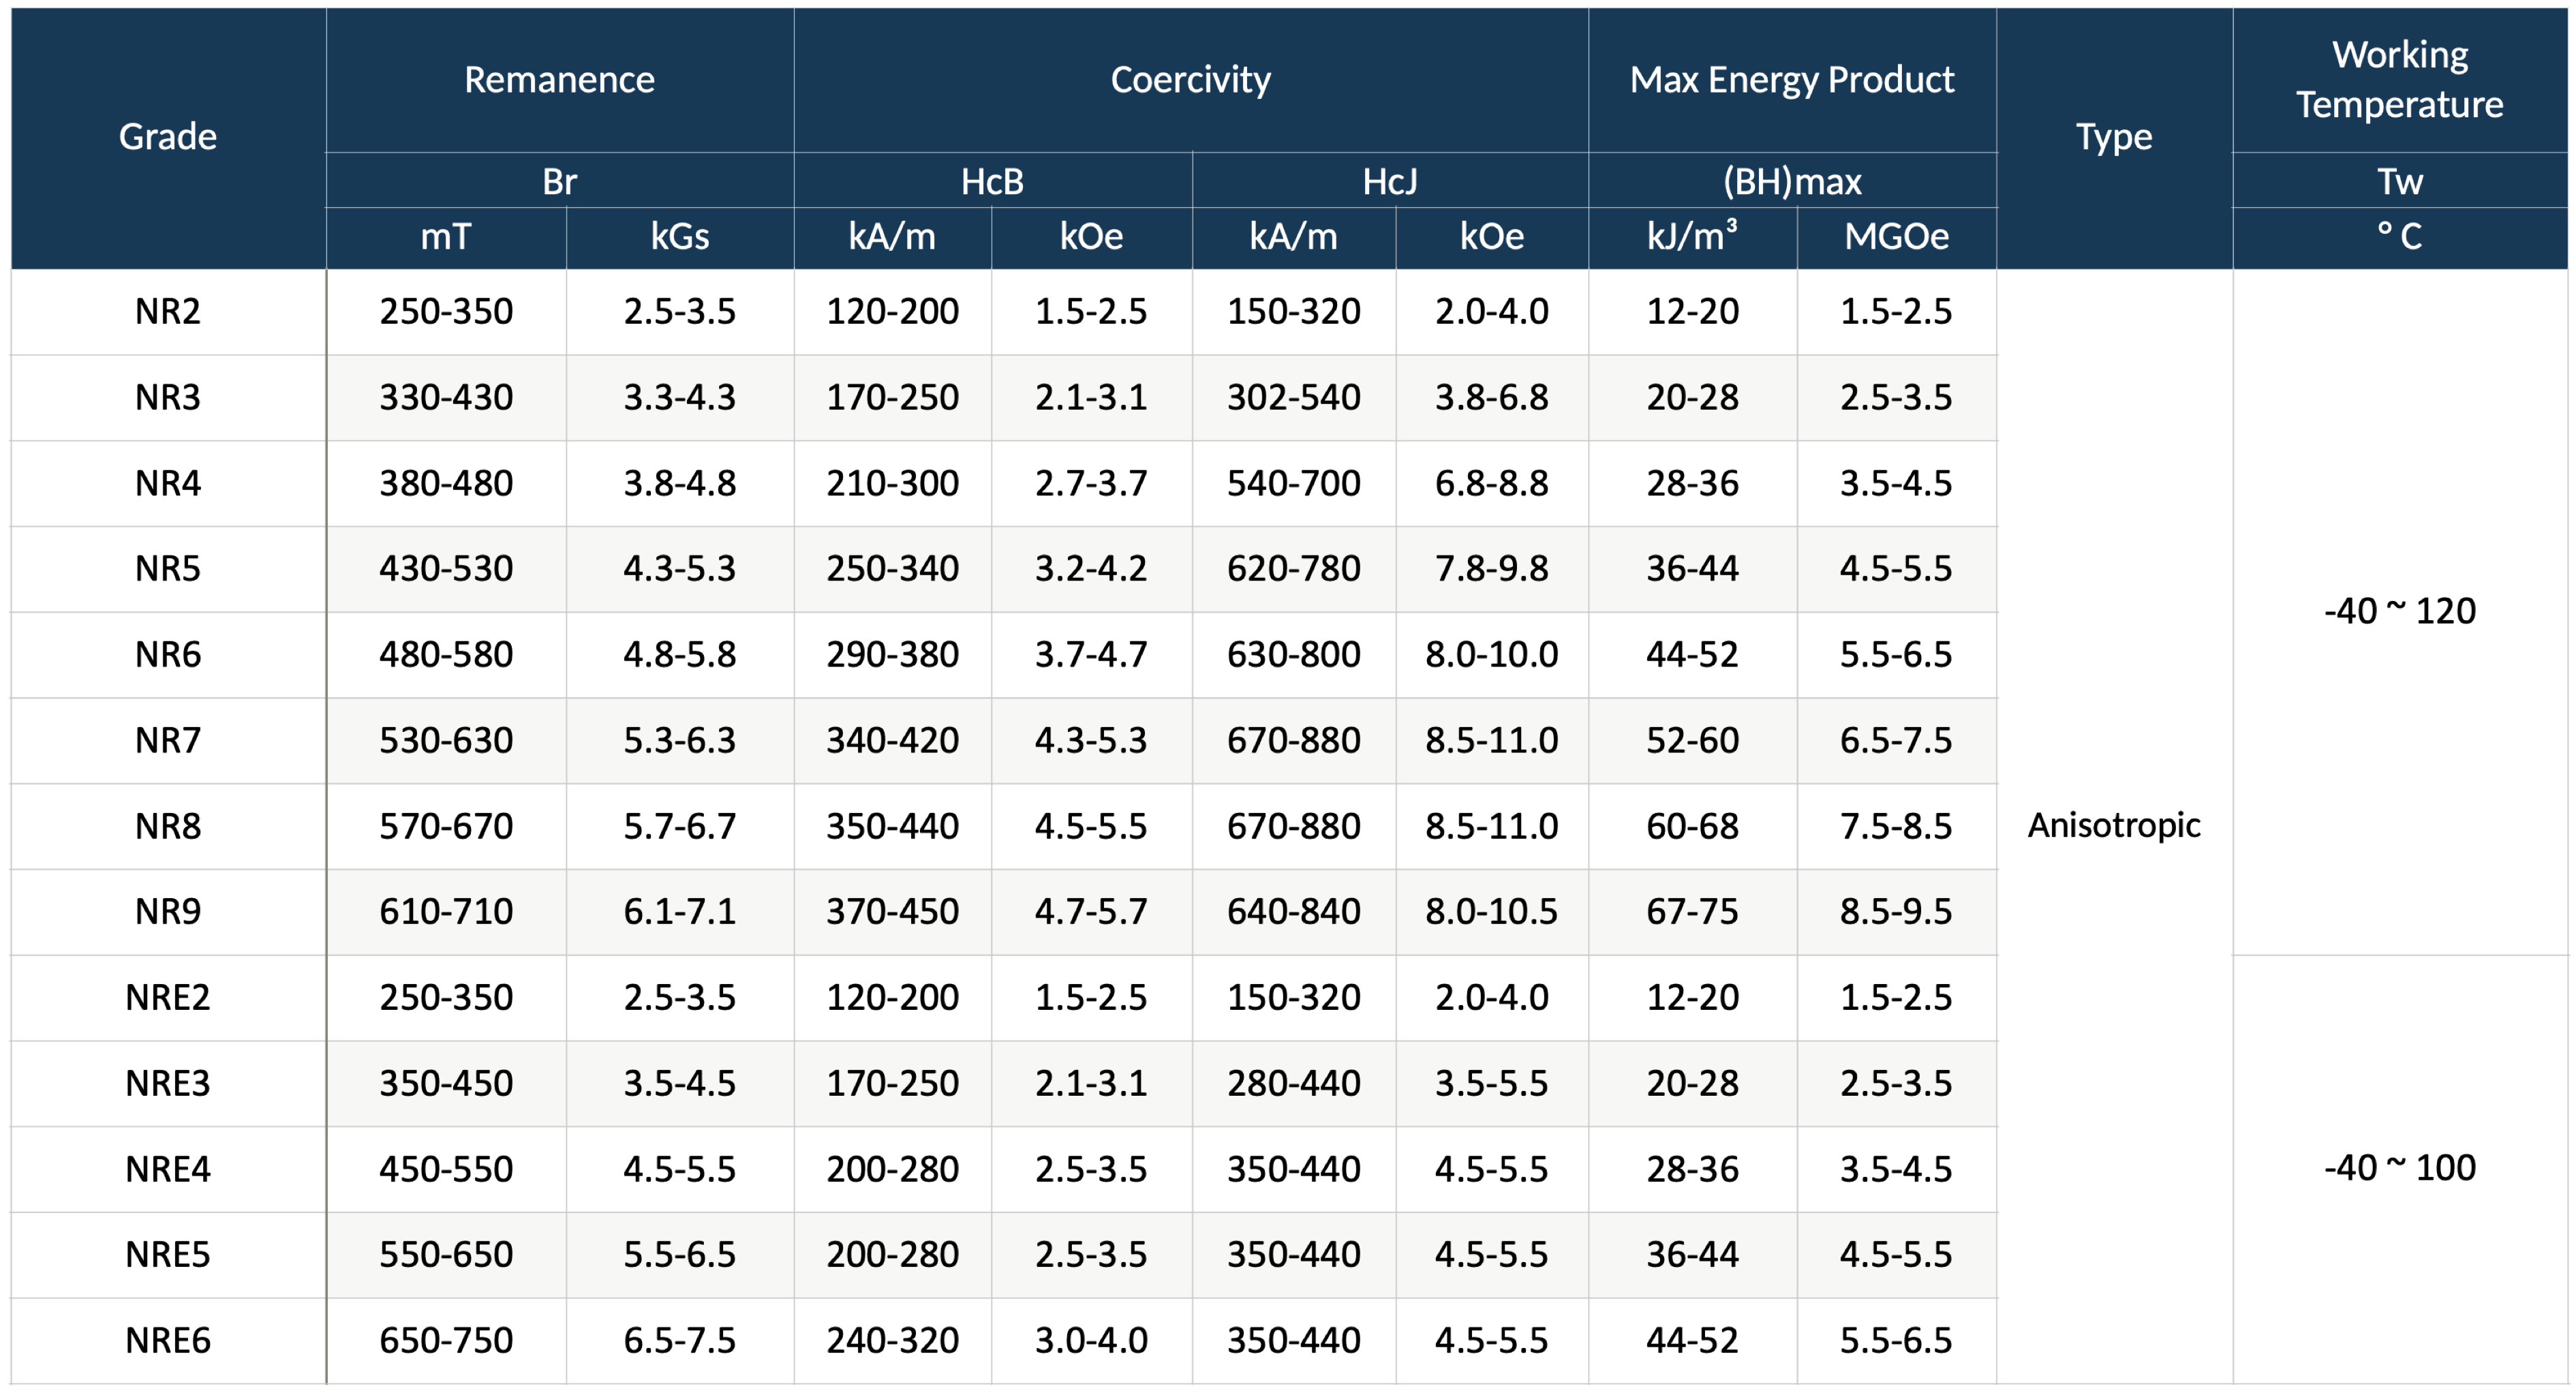Viewport: 2576px width, 1397px height.
Task: Click the Type column header
Action: (2113, 137)
